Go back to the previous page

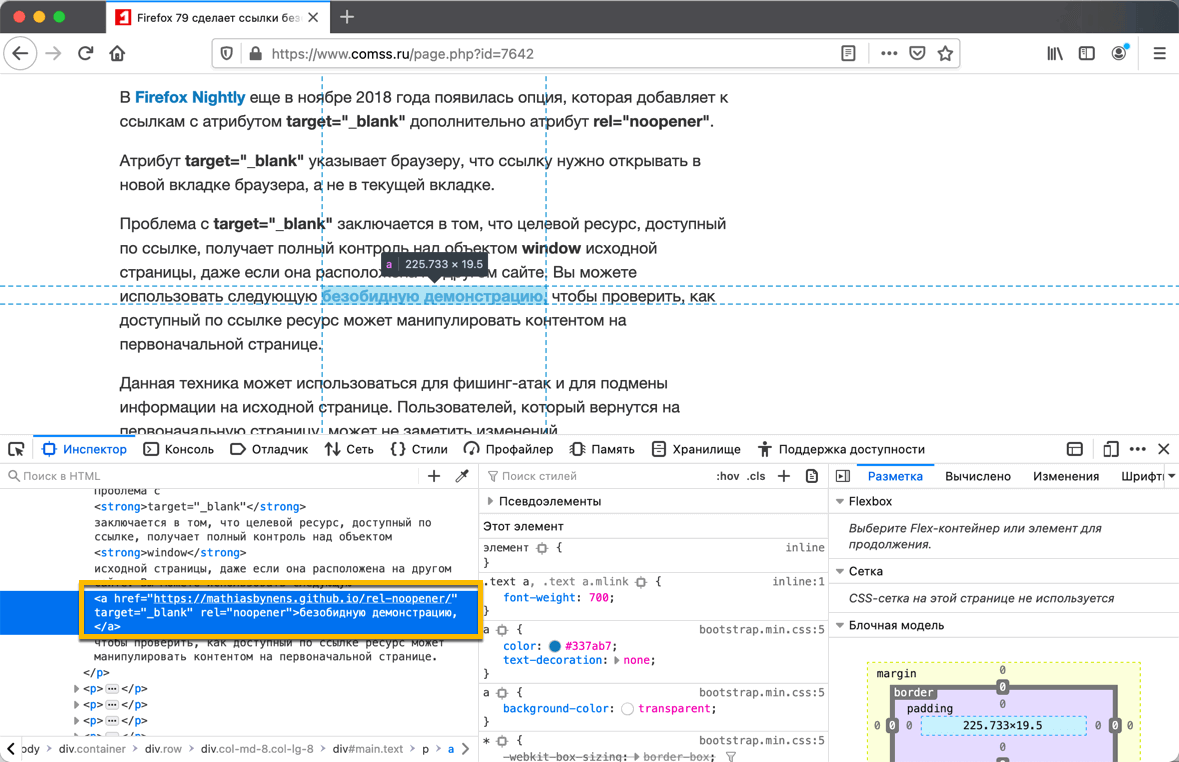tap(20, 53)
